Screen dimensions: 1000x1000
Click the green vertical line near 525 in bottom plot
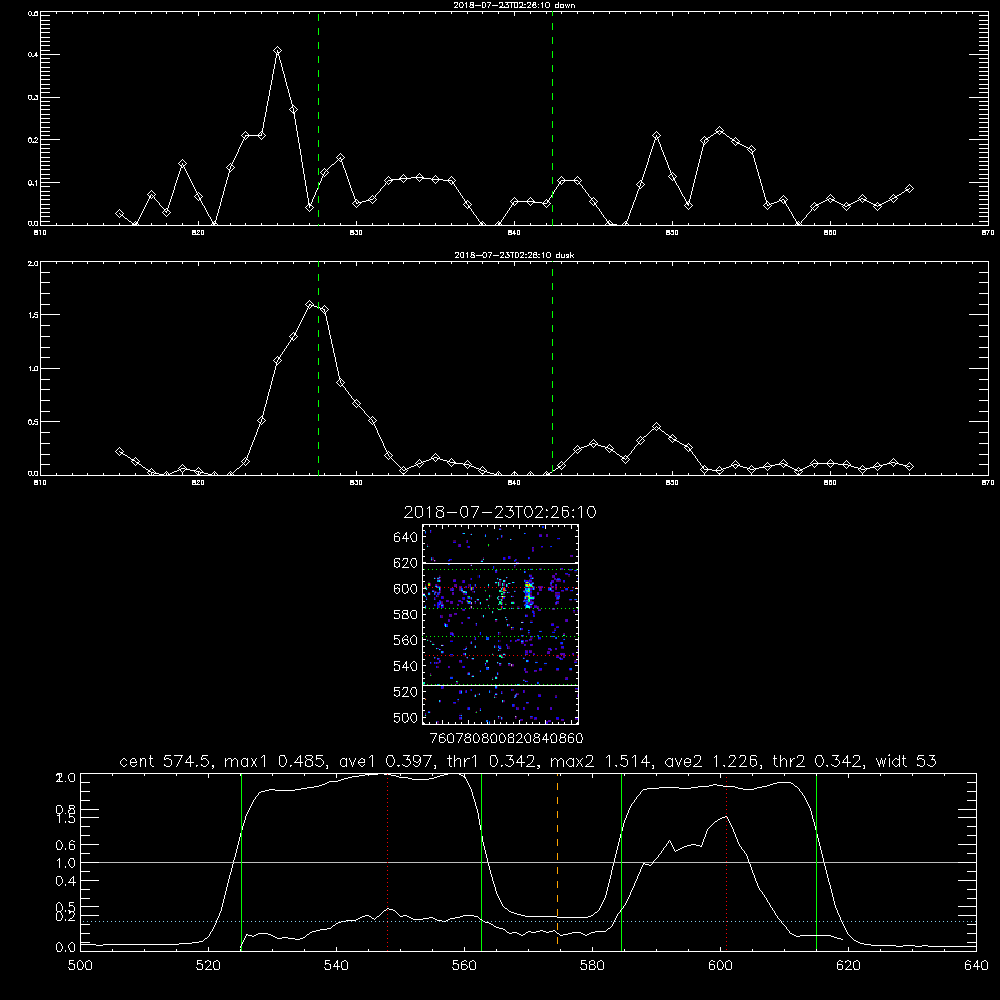coord(241,861)
